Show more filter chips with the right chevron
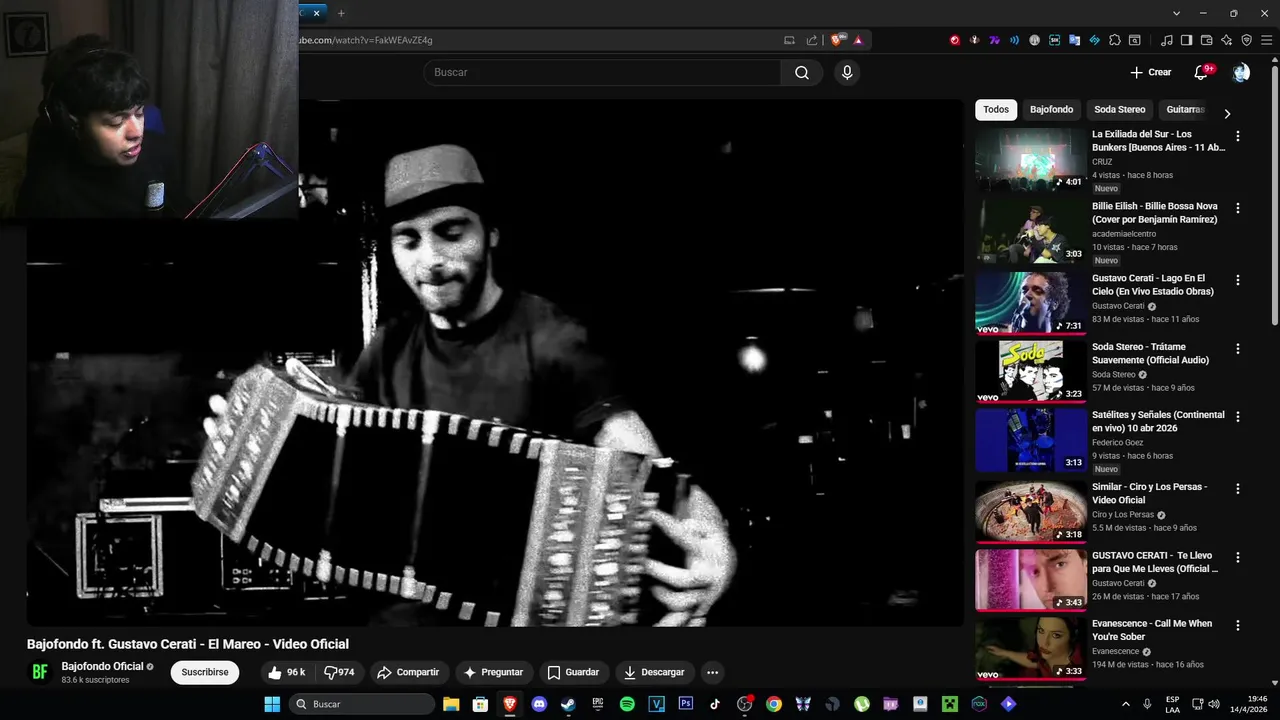This screenshot has height=720, width=1280. 1227,113
